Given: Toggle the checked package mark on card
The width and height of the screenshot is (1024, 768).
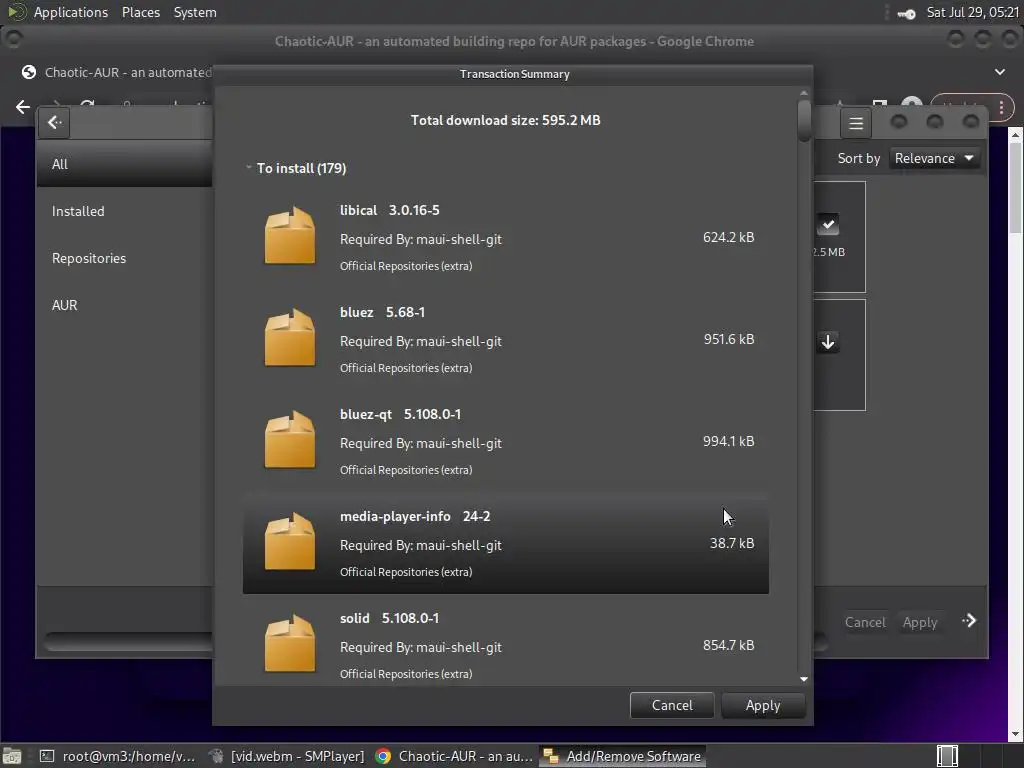Looking at the screenshot, I should (x=827, y=225).
